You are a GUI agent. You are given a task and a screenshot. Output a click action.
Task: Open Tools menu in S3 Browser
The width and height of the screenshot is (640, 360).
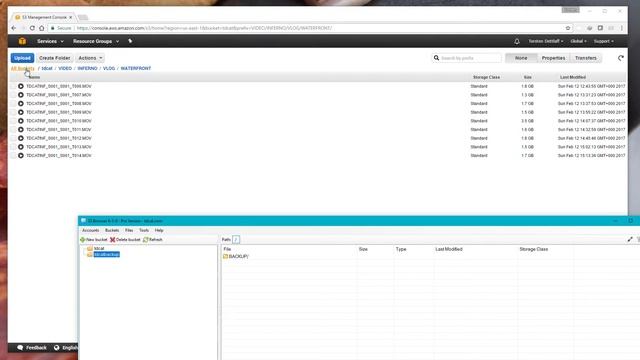[x=144, y=230]
